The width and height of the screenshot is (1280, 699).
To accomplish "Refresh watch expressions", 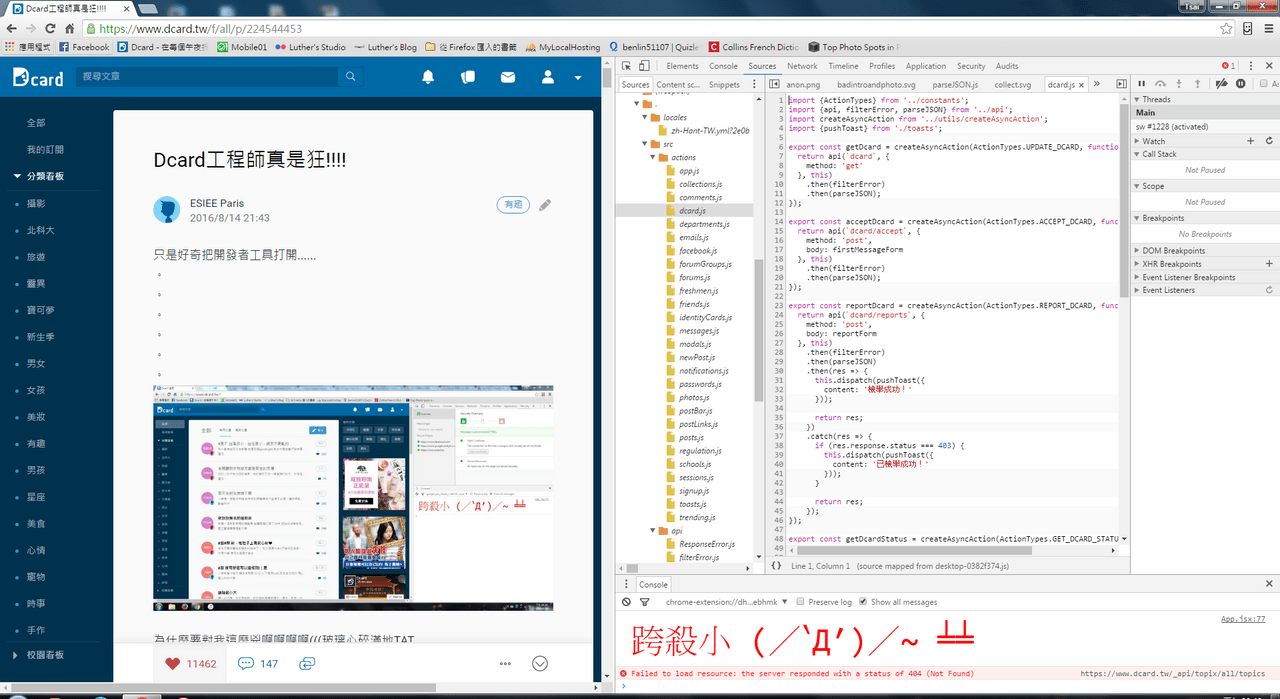I will [1269, 141].
